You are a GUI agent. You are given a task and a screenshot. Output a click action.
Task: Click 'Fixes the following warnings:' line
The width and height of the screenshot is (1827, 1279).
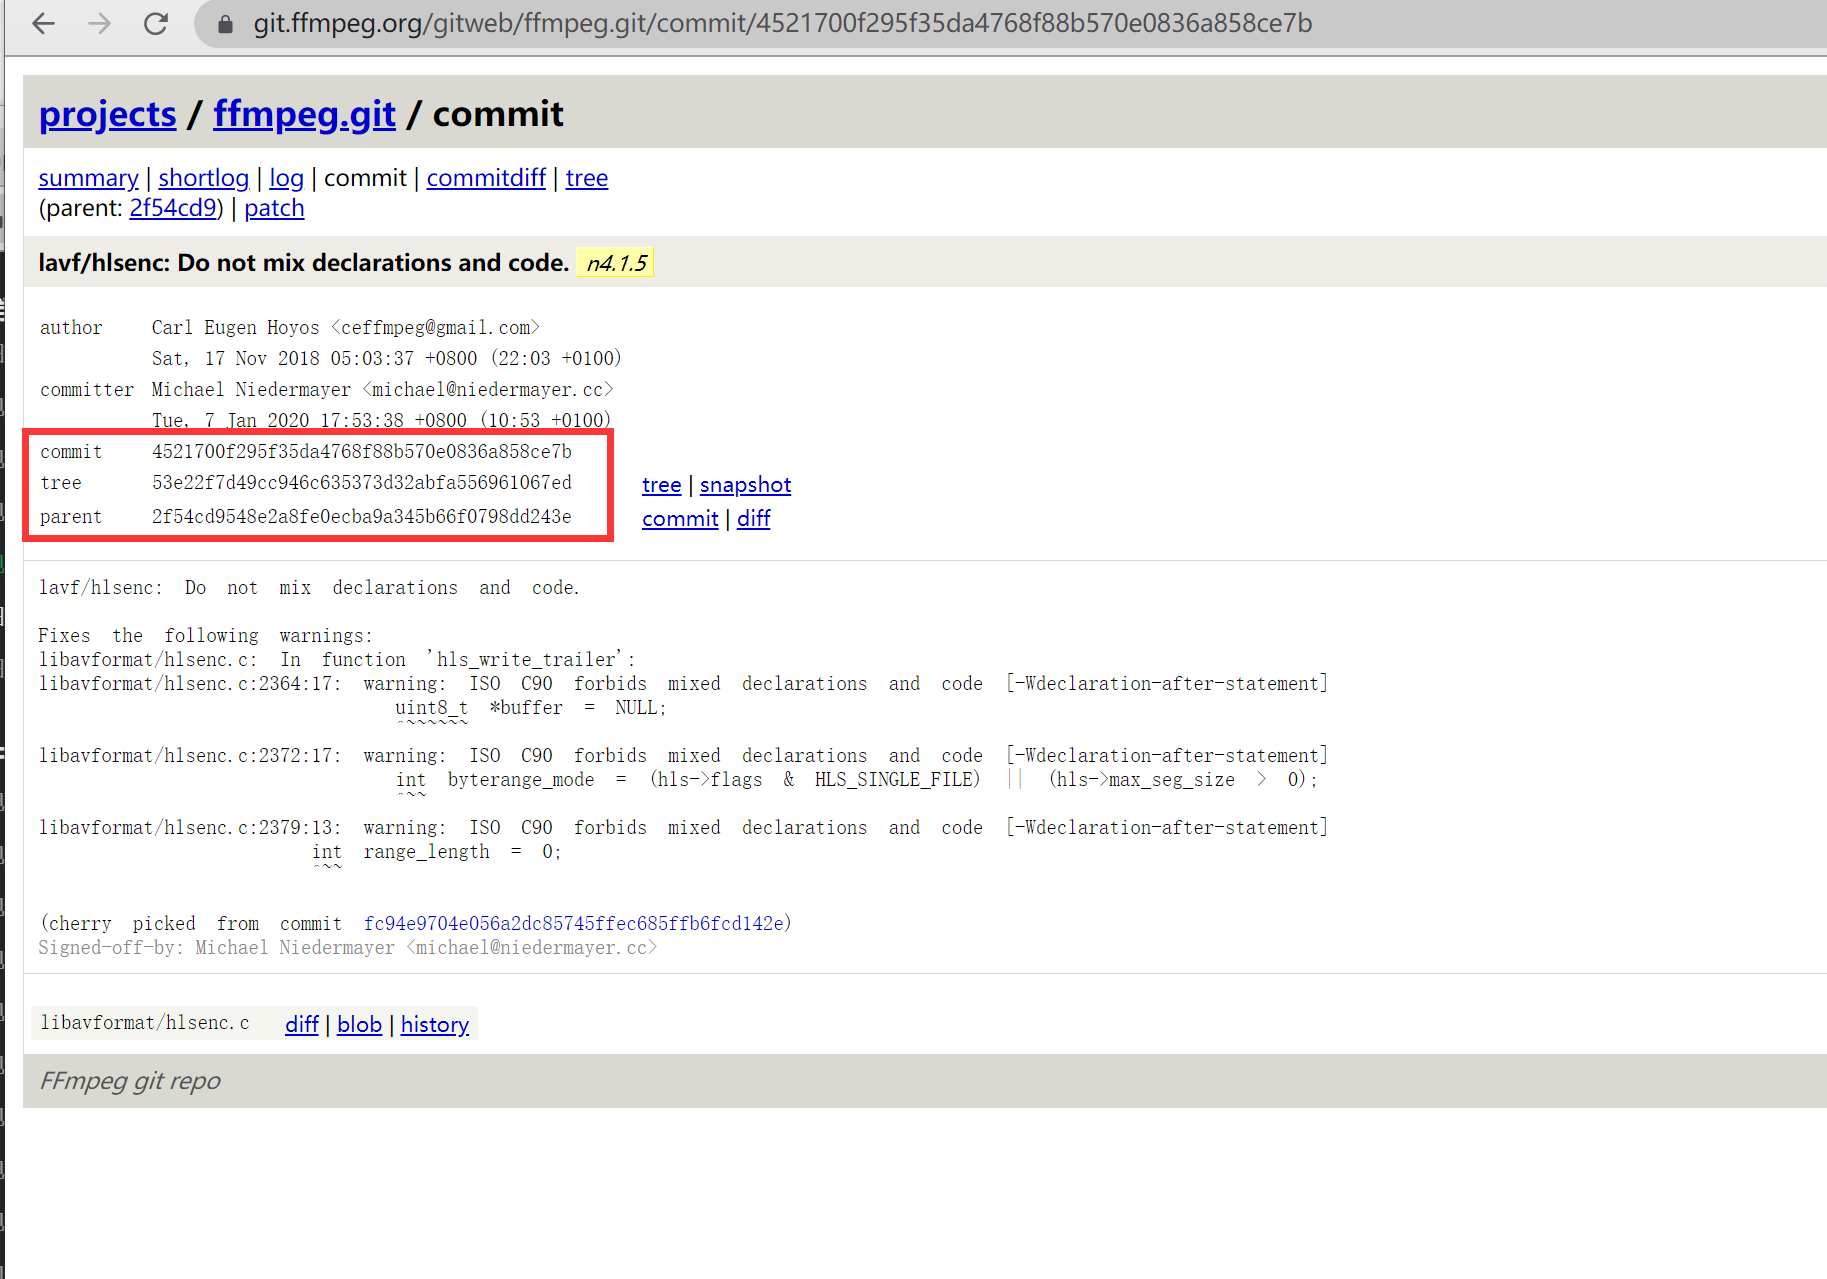point(205,636)
